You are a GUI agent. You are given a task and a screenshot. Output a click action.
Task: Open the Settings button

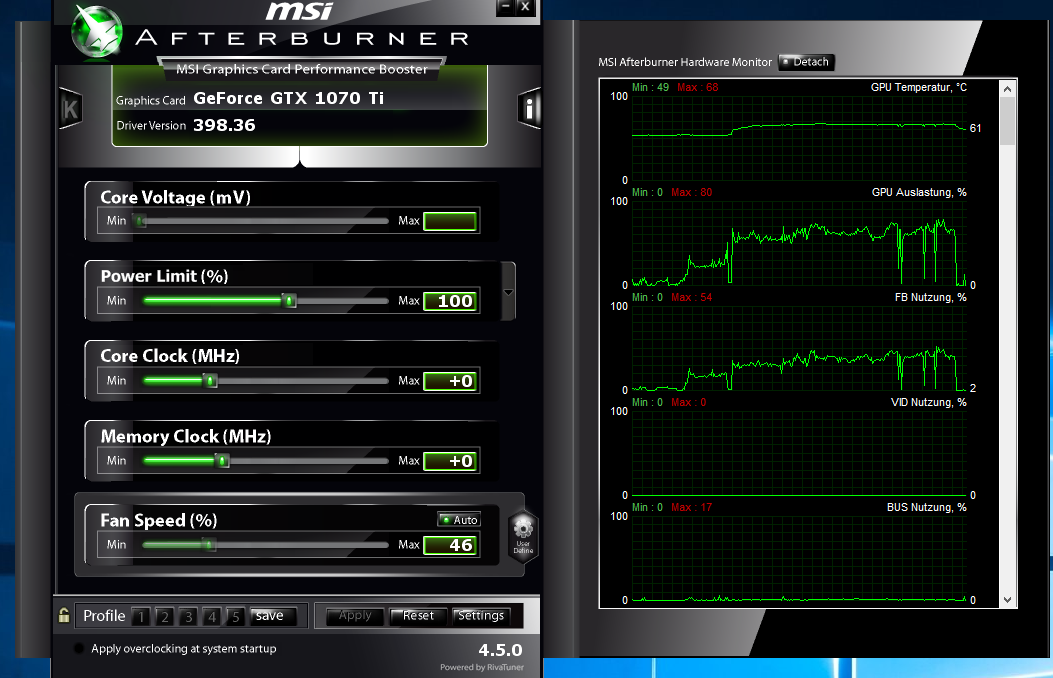[x=481, y=616]
